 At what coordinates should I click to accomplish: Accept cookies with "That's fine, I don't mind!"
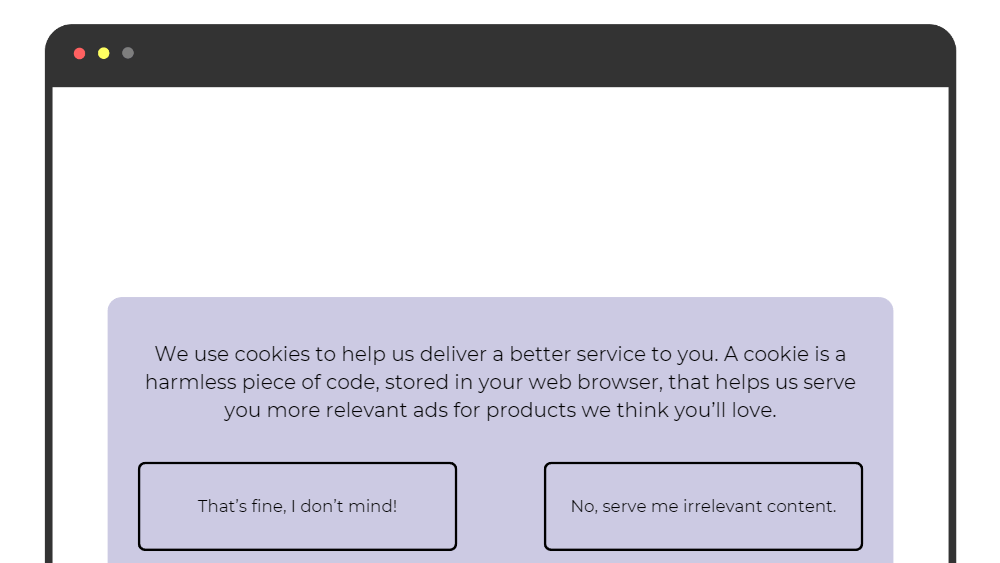pos(297,506)
